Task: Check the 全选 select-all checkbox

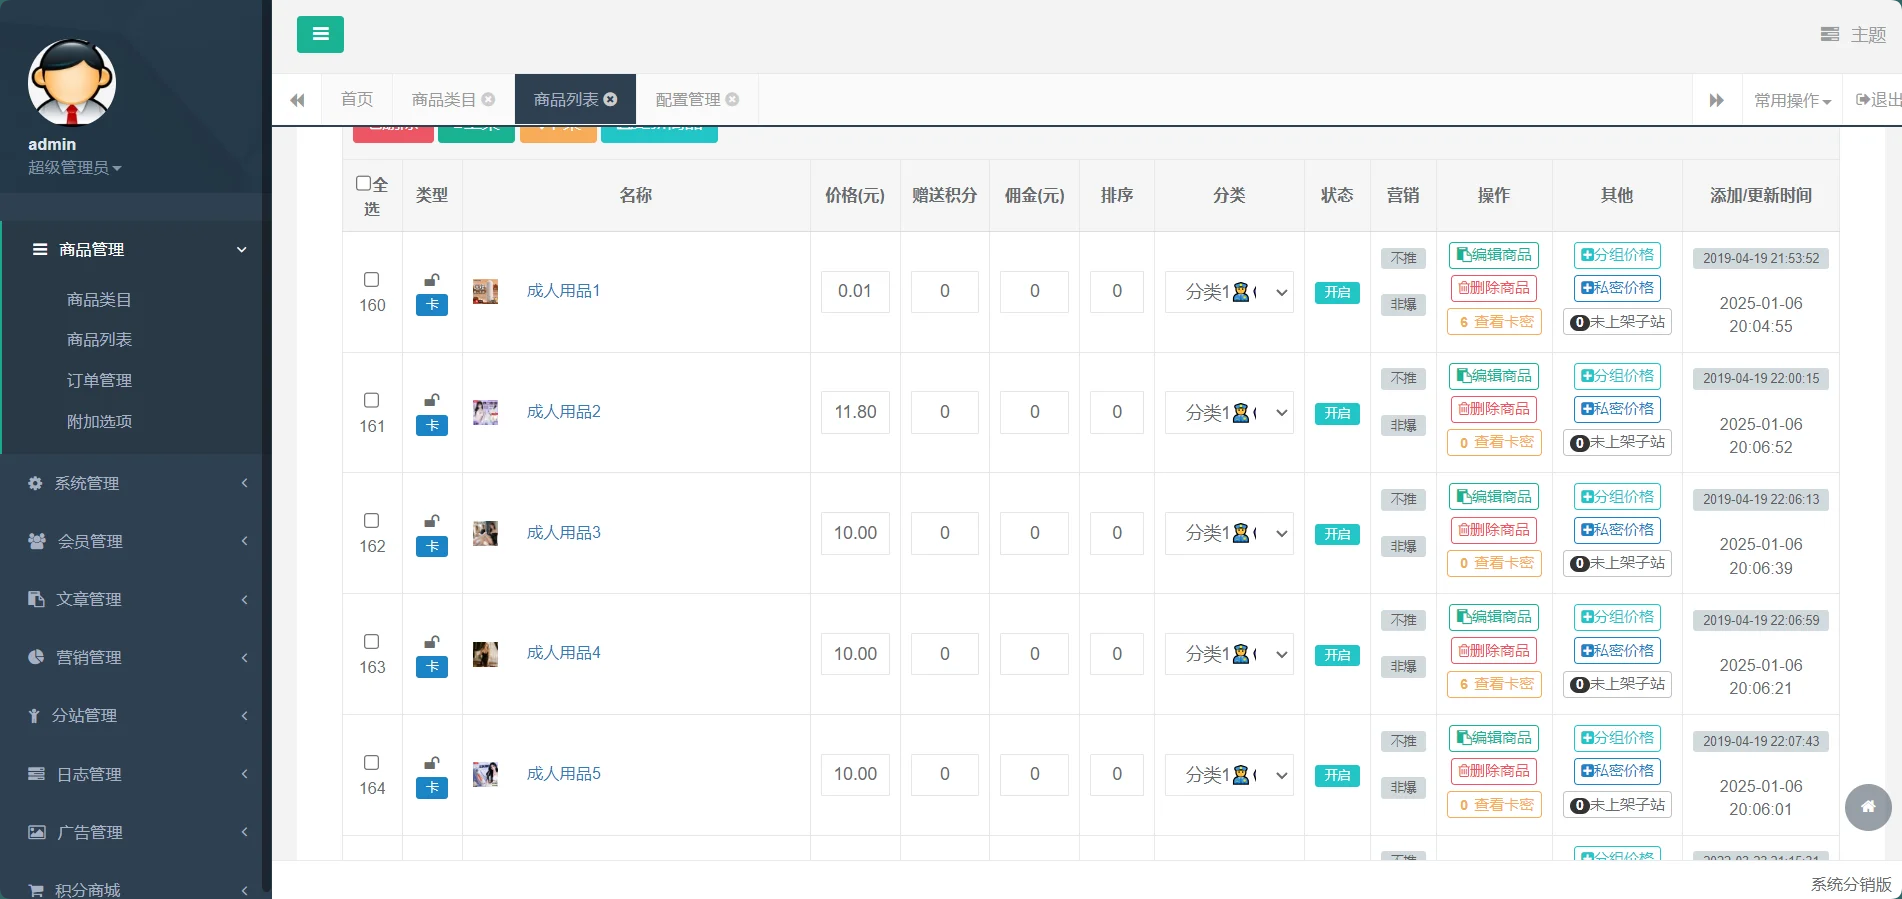Action: 364,184
